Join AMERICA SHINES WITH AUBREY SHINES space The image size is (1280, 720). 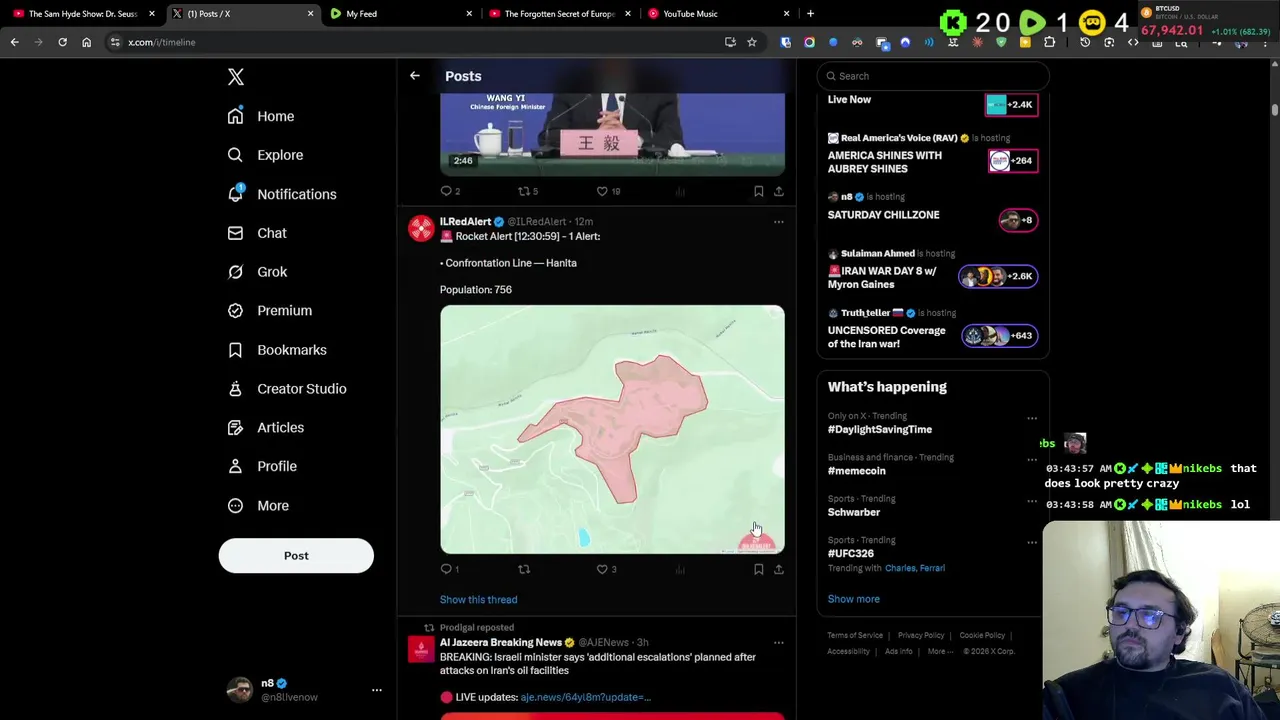point(932,154)
